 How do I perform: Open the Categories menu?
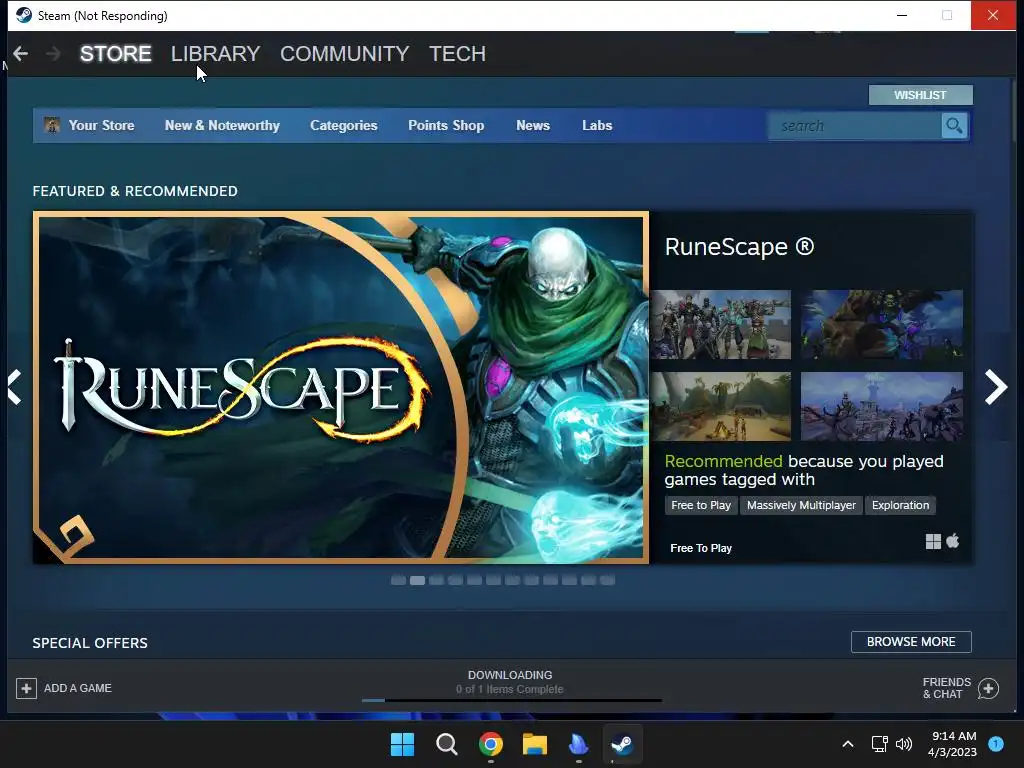point(344,125)
